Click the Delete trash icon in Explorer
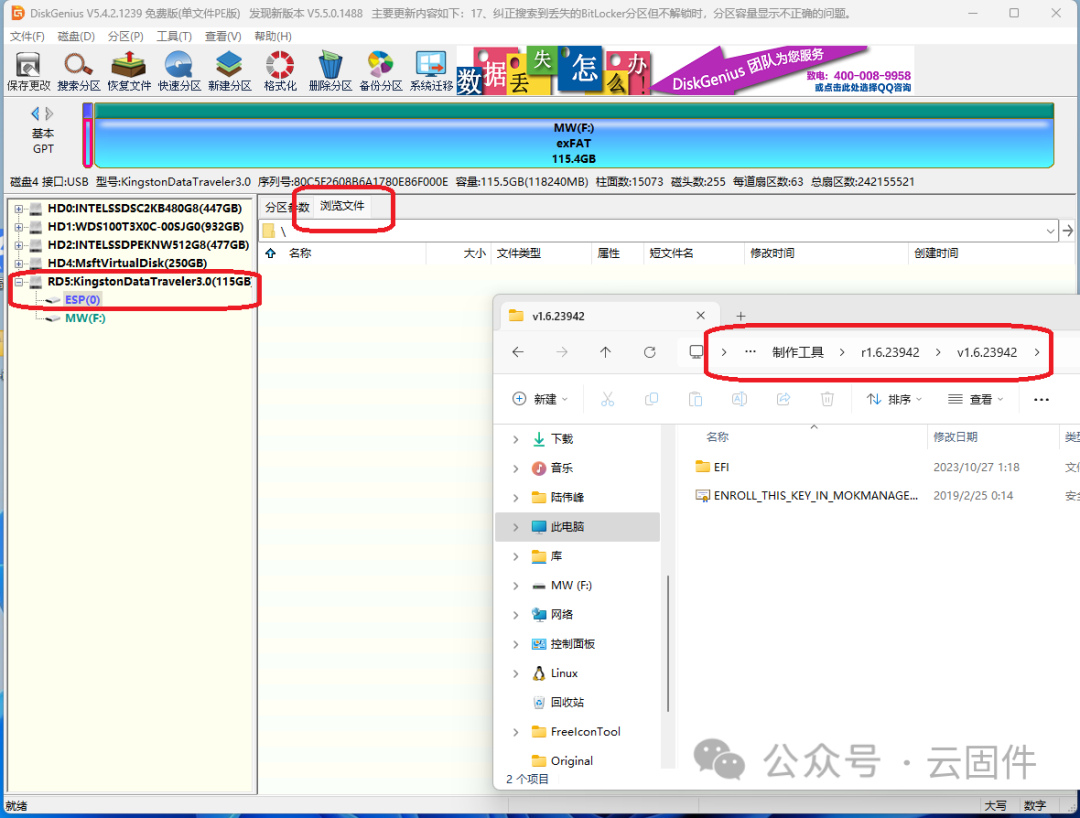 [x=827, y=399]
